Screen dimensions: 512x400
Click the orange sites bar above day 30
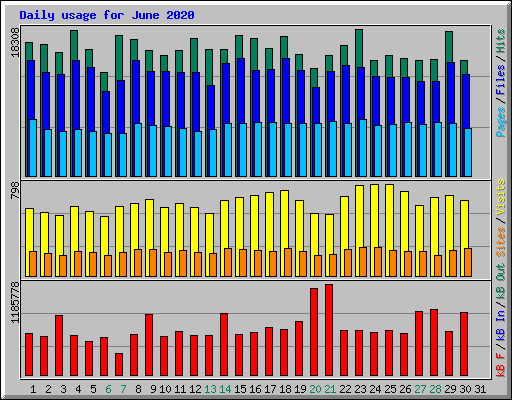click(468, 262)
